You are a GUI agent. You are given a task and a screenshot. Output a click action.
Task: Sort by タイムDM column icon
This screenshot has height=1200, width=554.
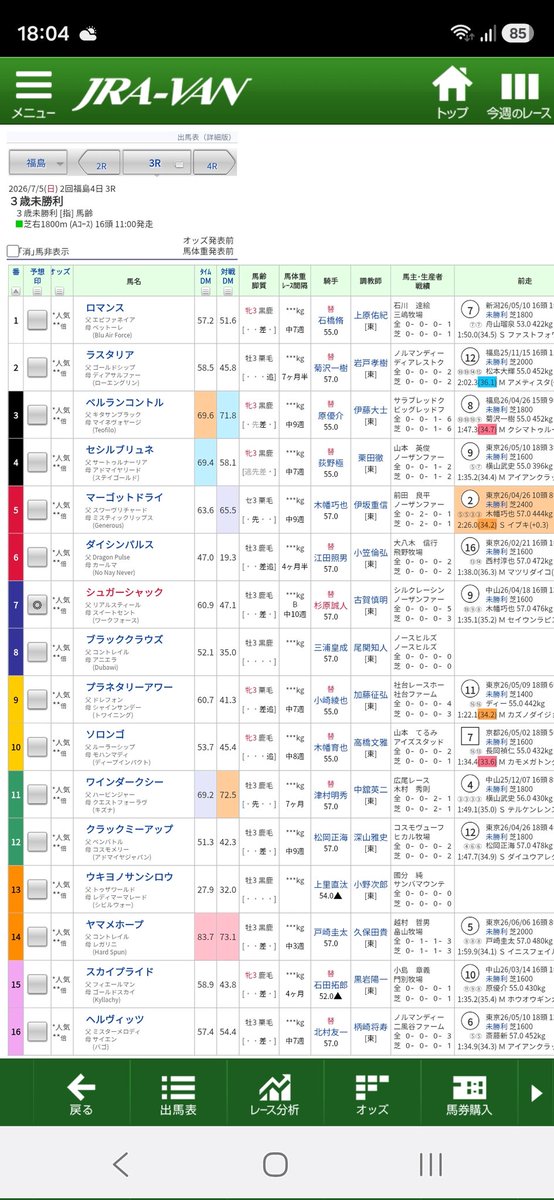tap(205, 292)
